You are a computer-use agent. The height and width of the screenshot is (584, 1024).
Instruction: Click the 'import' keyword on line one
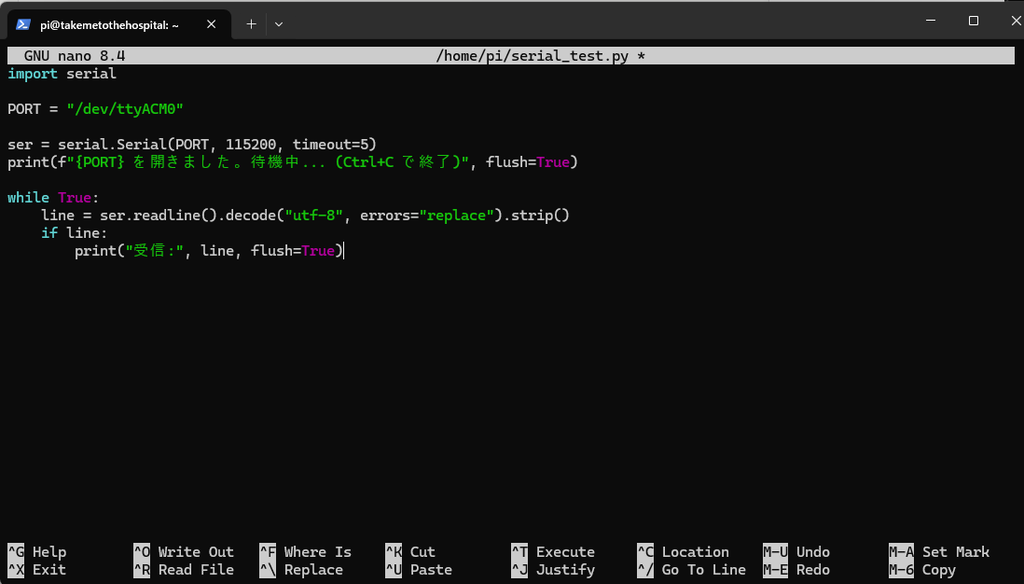pos(33,74)
